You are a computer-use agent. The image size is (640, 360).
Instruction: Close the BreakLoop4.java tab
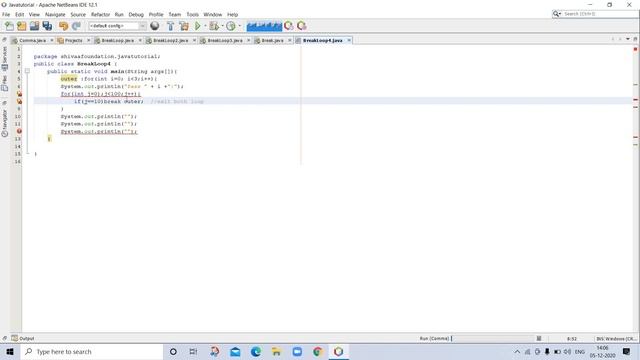tap(349, 40)
